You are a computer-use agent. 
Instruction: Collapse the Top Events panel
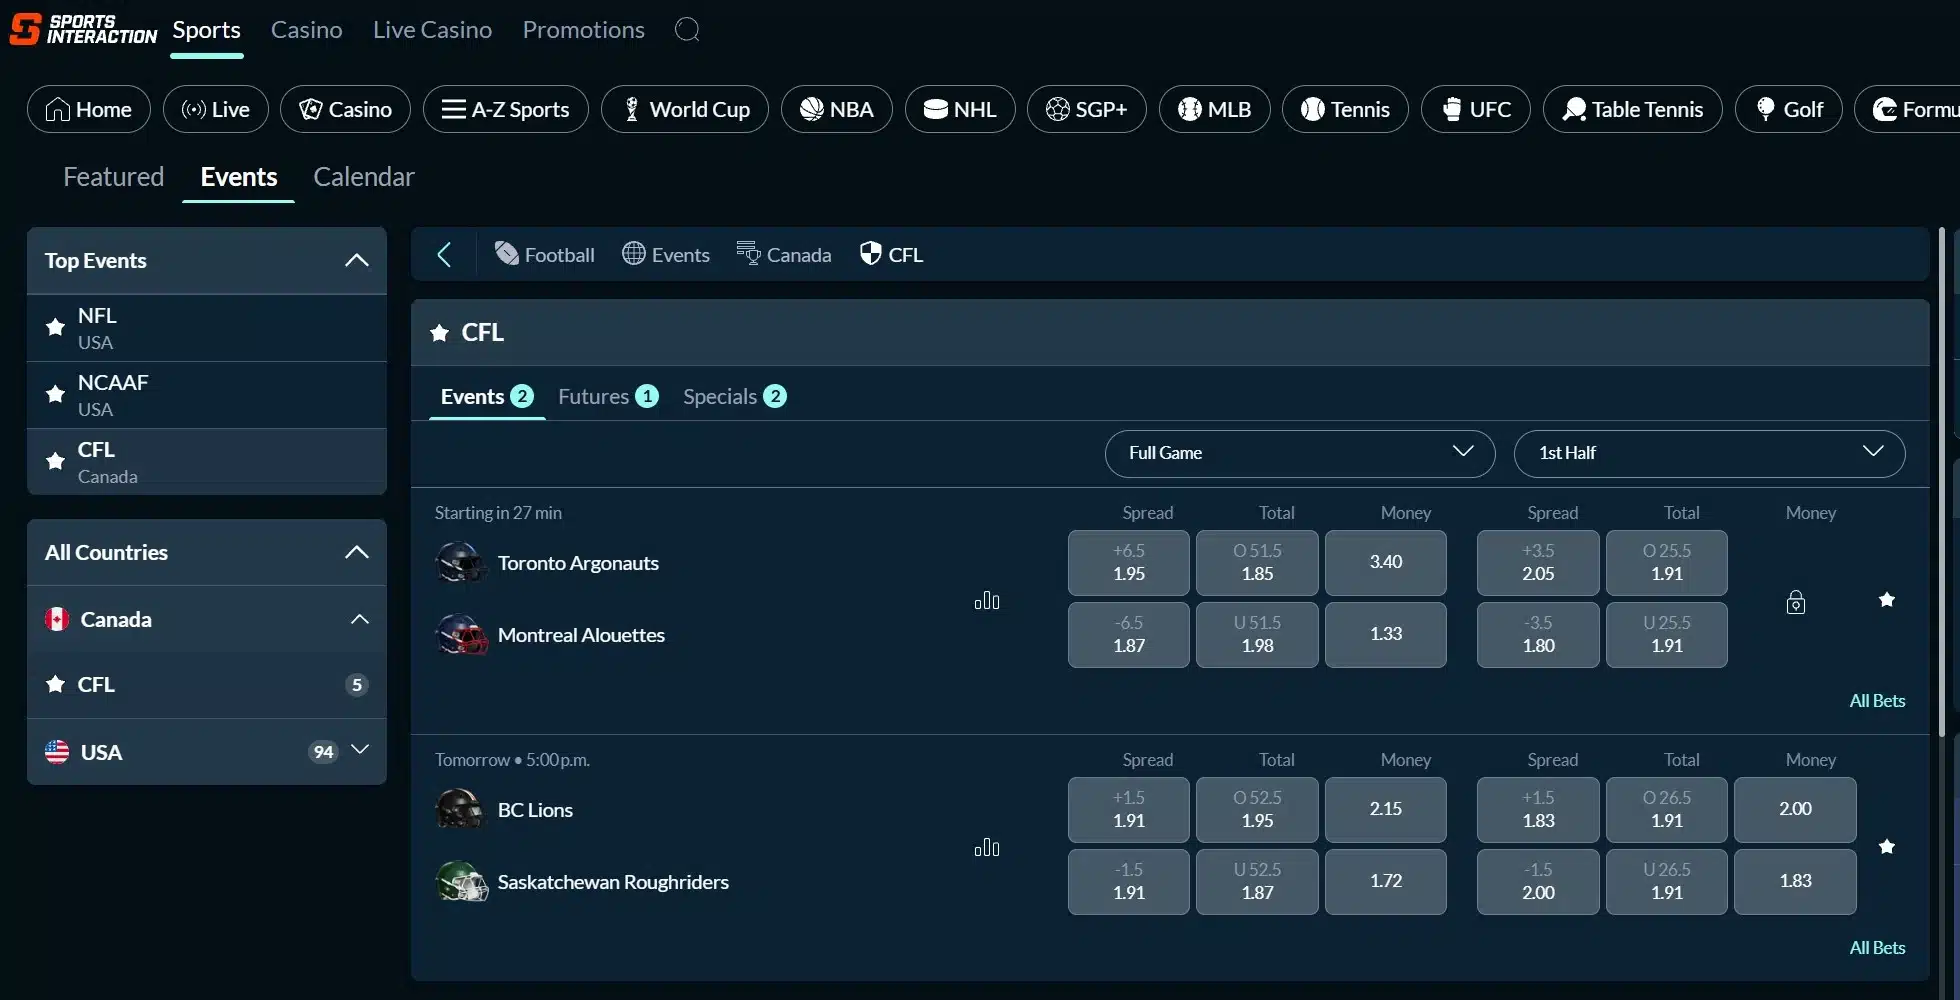click(357, 261)
